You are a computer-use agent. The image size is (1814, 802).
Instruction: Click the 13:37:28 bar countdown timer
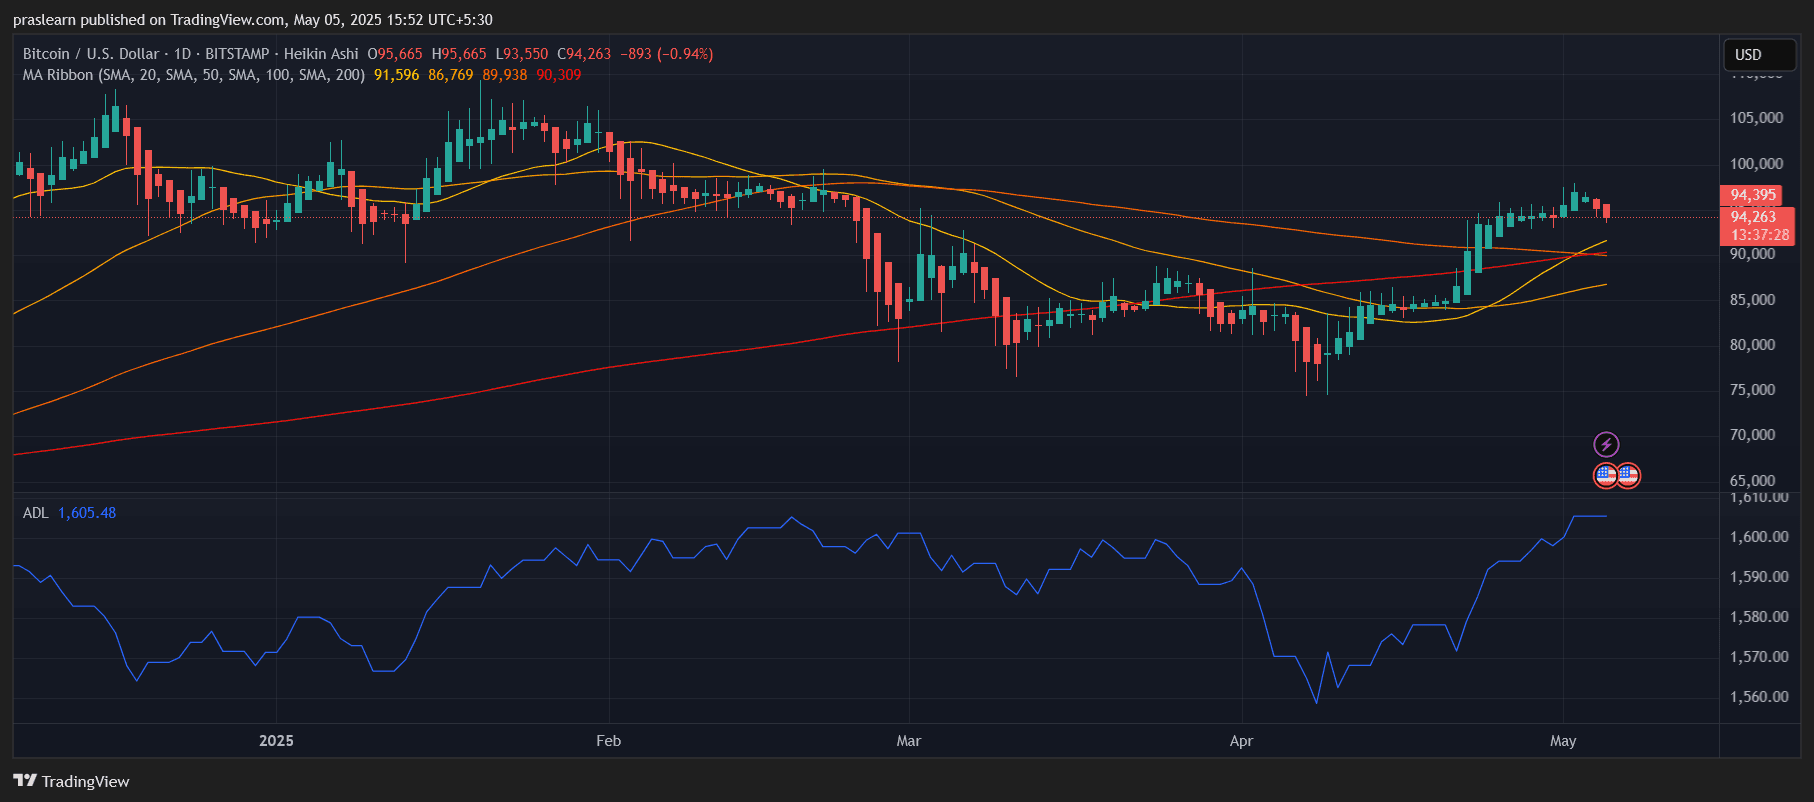(x=1759, y=235)
